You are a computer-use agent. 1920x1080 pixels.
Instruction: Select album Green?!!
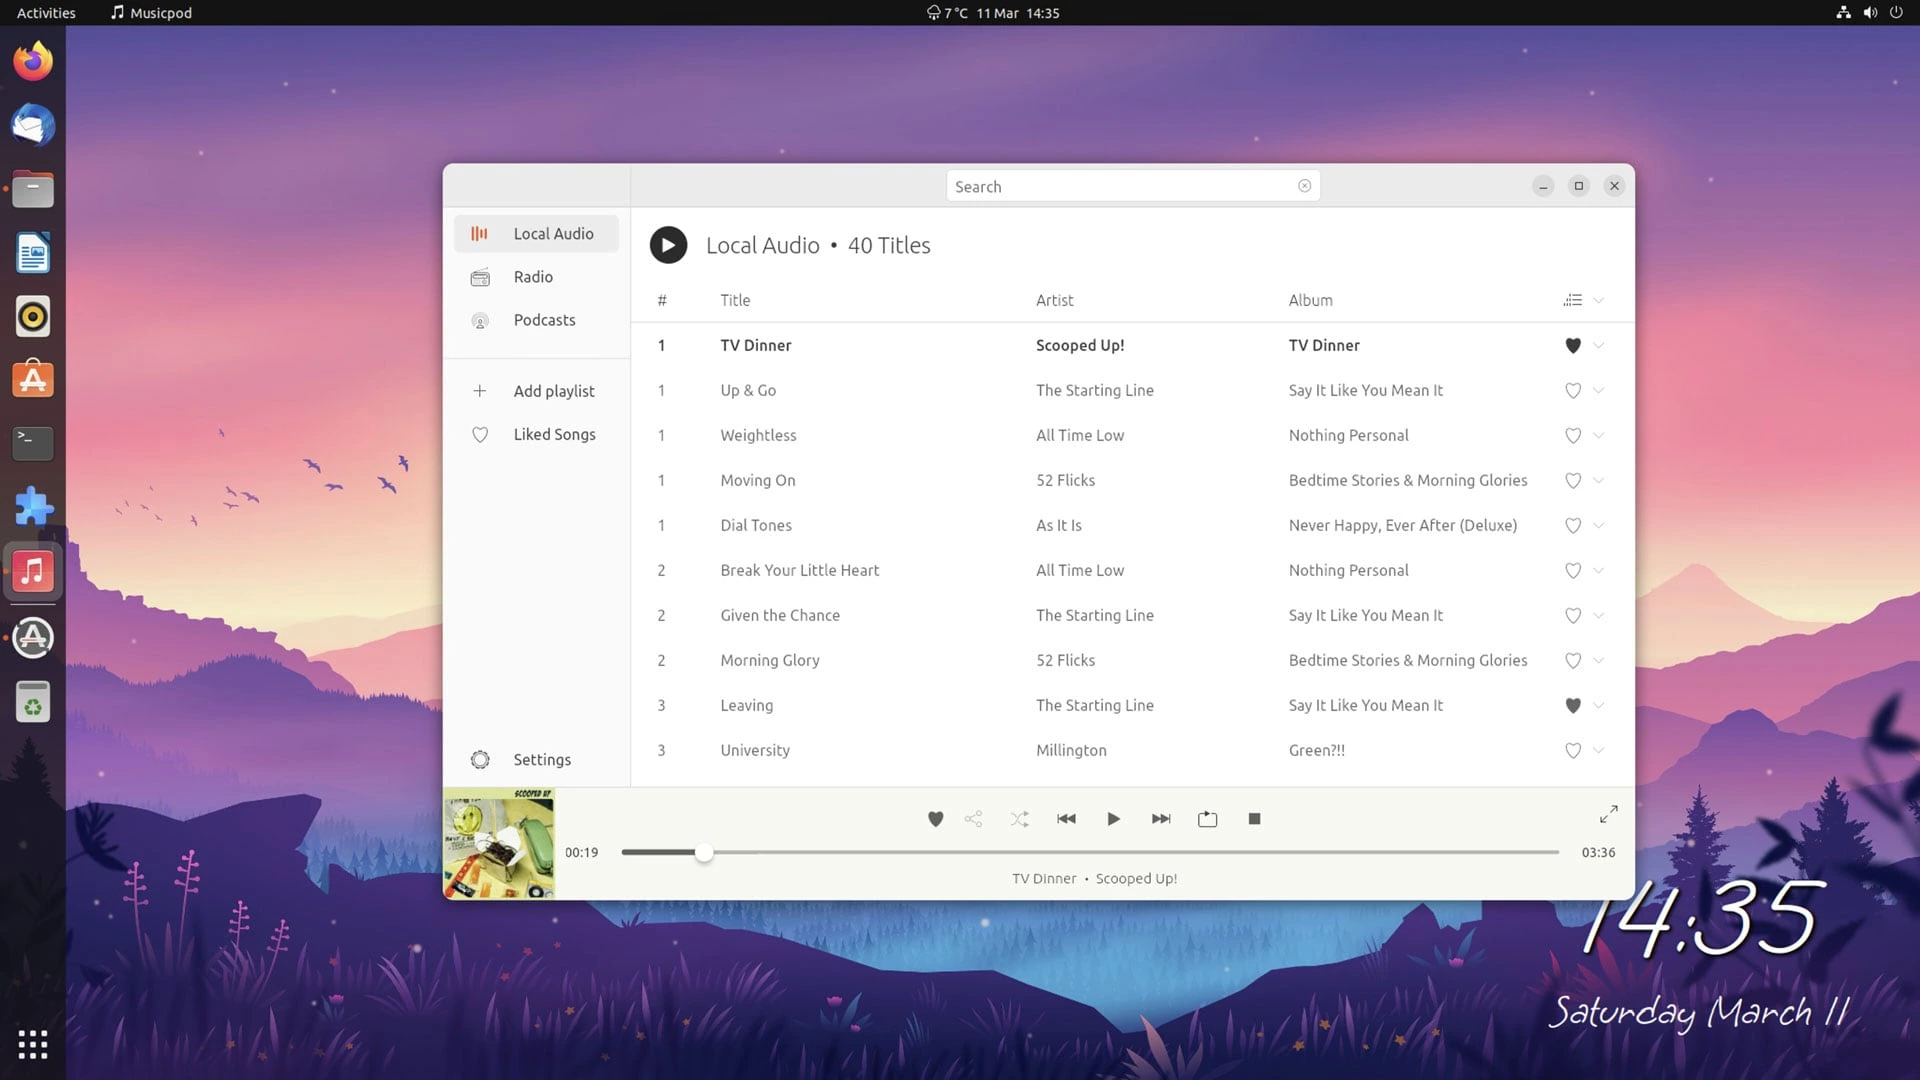pos(1316,750)
